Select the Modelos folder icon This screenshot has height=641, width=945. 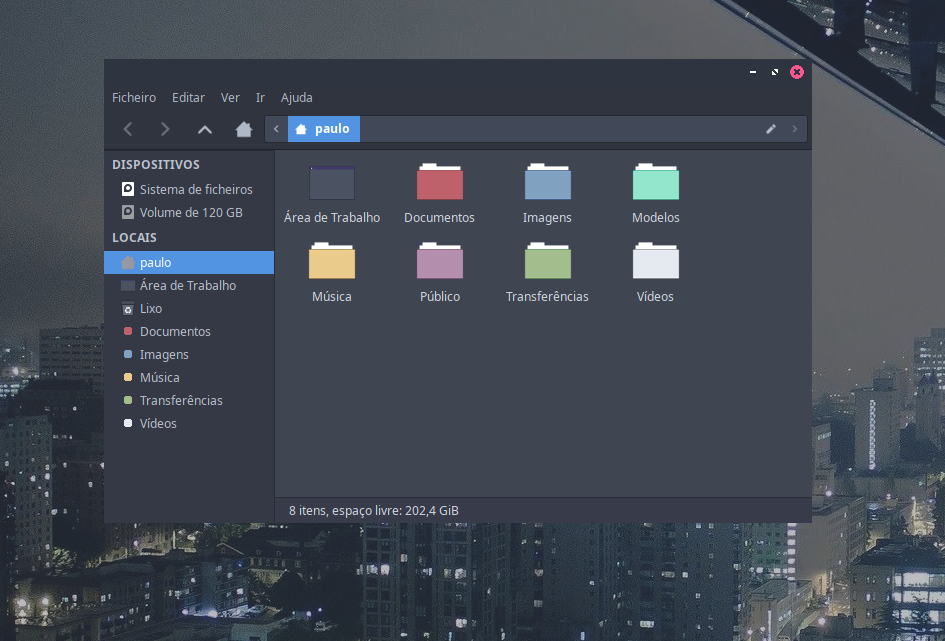(x=655, y=183)
